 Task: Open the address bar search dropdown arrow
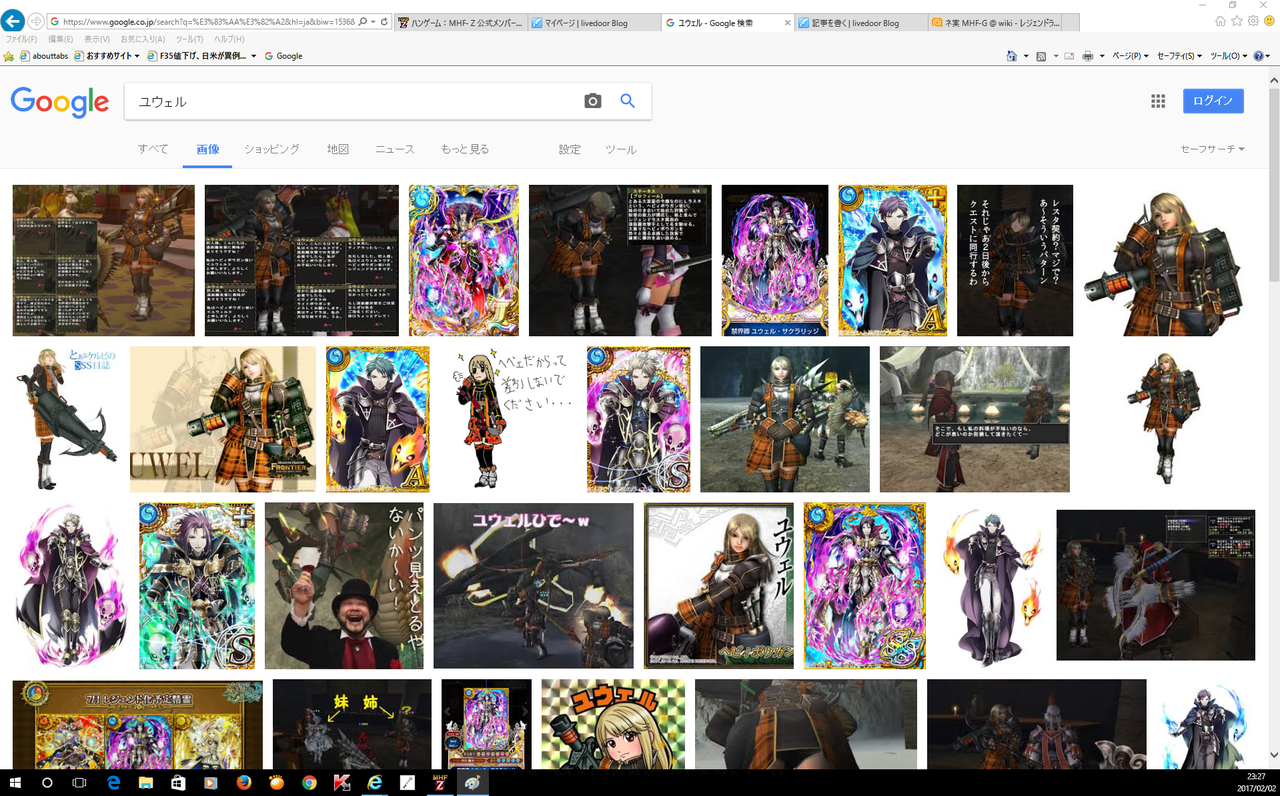(x=372, y=21)
